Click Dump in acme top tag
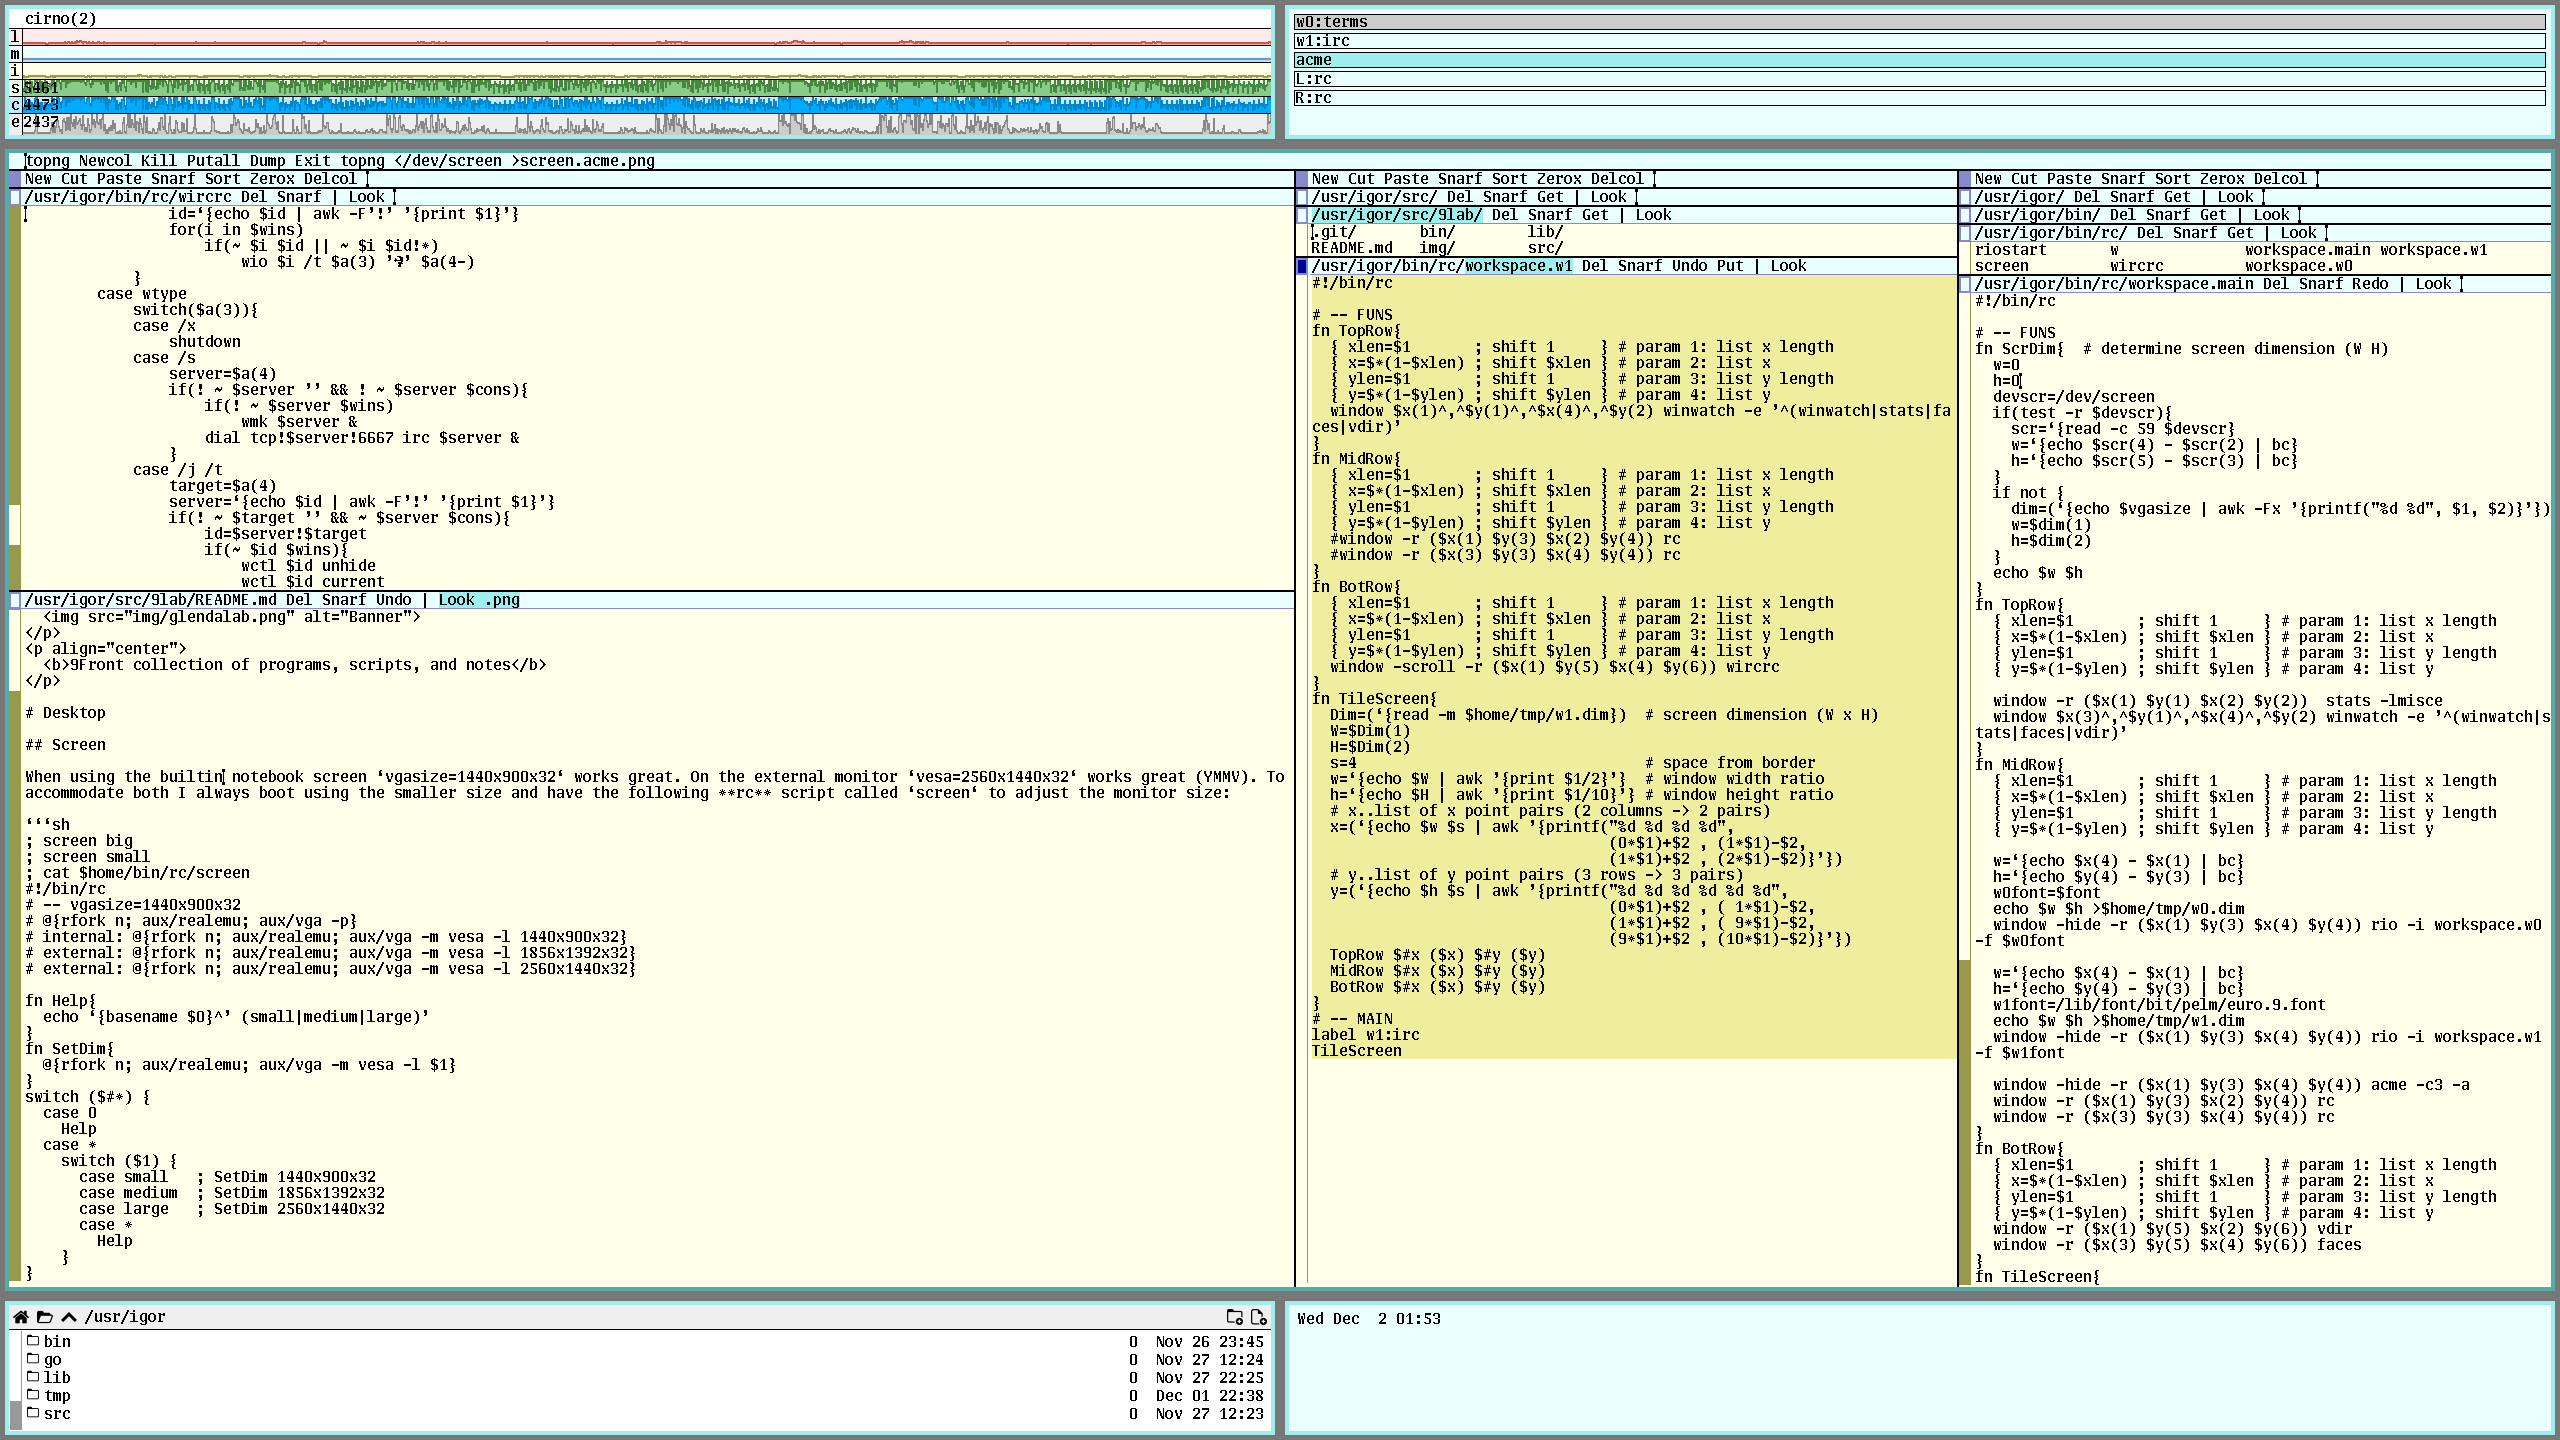The height and width of the screenshot is (1440, 2560). 267,161
